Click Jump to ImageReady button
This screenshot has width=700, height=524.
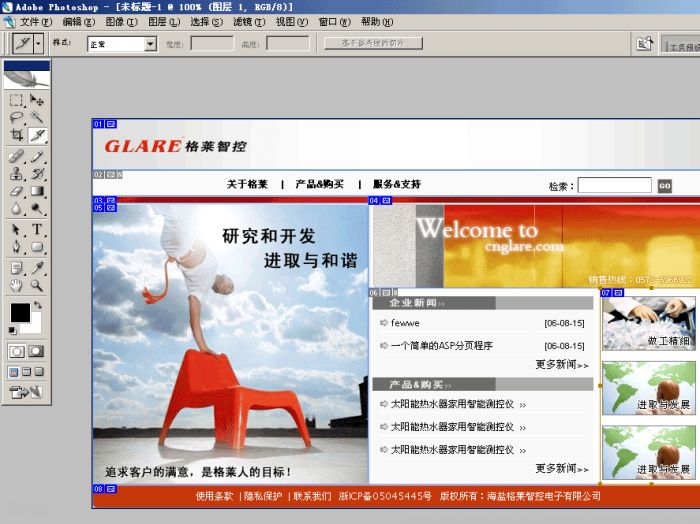(x=26, y=392)
